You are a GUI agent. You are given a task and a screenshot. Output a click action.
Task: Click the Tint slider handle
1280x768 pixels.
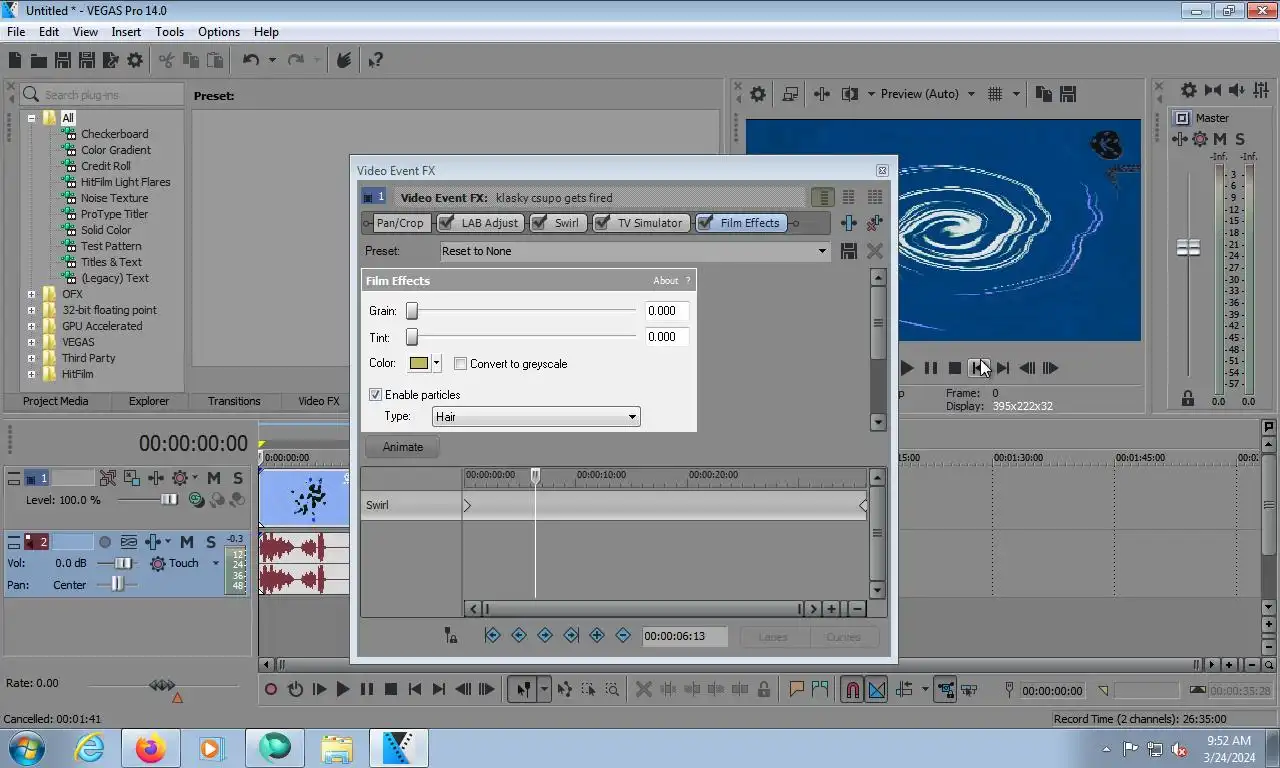pyautogui.click(x=411, y=338)
